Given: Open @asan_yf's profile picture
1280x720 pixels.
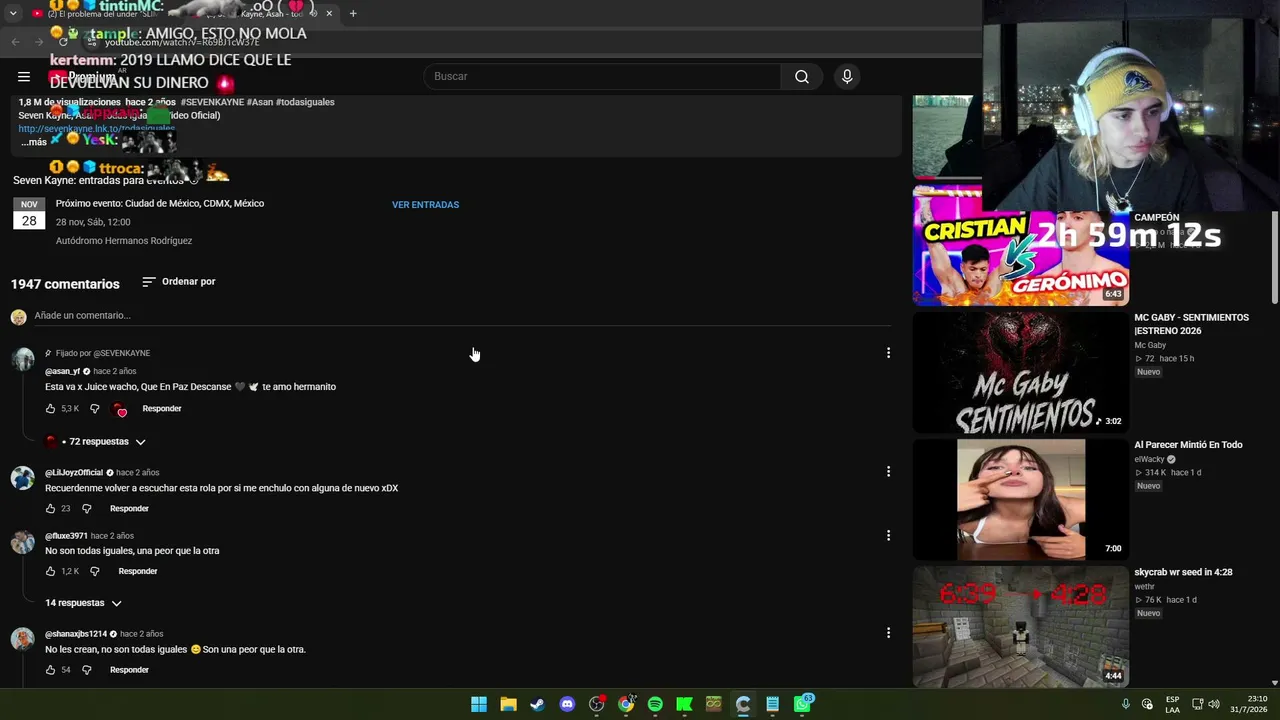Looking at the screenshot, I should coord(23,360).
